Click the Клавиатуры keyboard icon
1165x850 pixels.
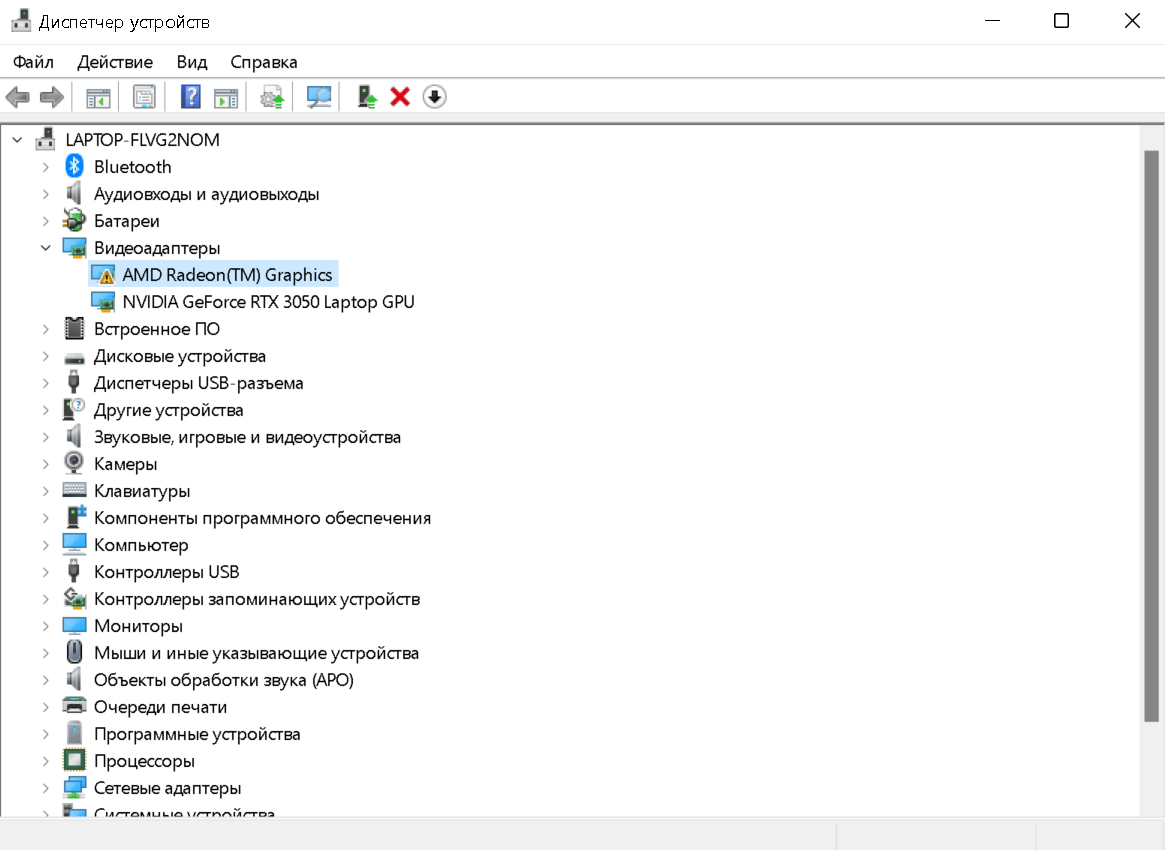click(74, 490)
